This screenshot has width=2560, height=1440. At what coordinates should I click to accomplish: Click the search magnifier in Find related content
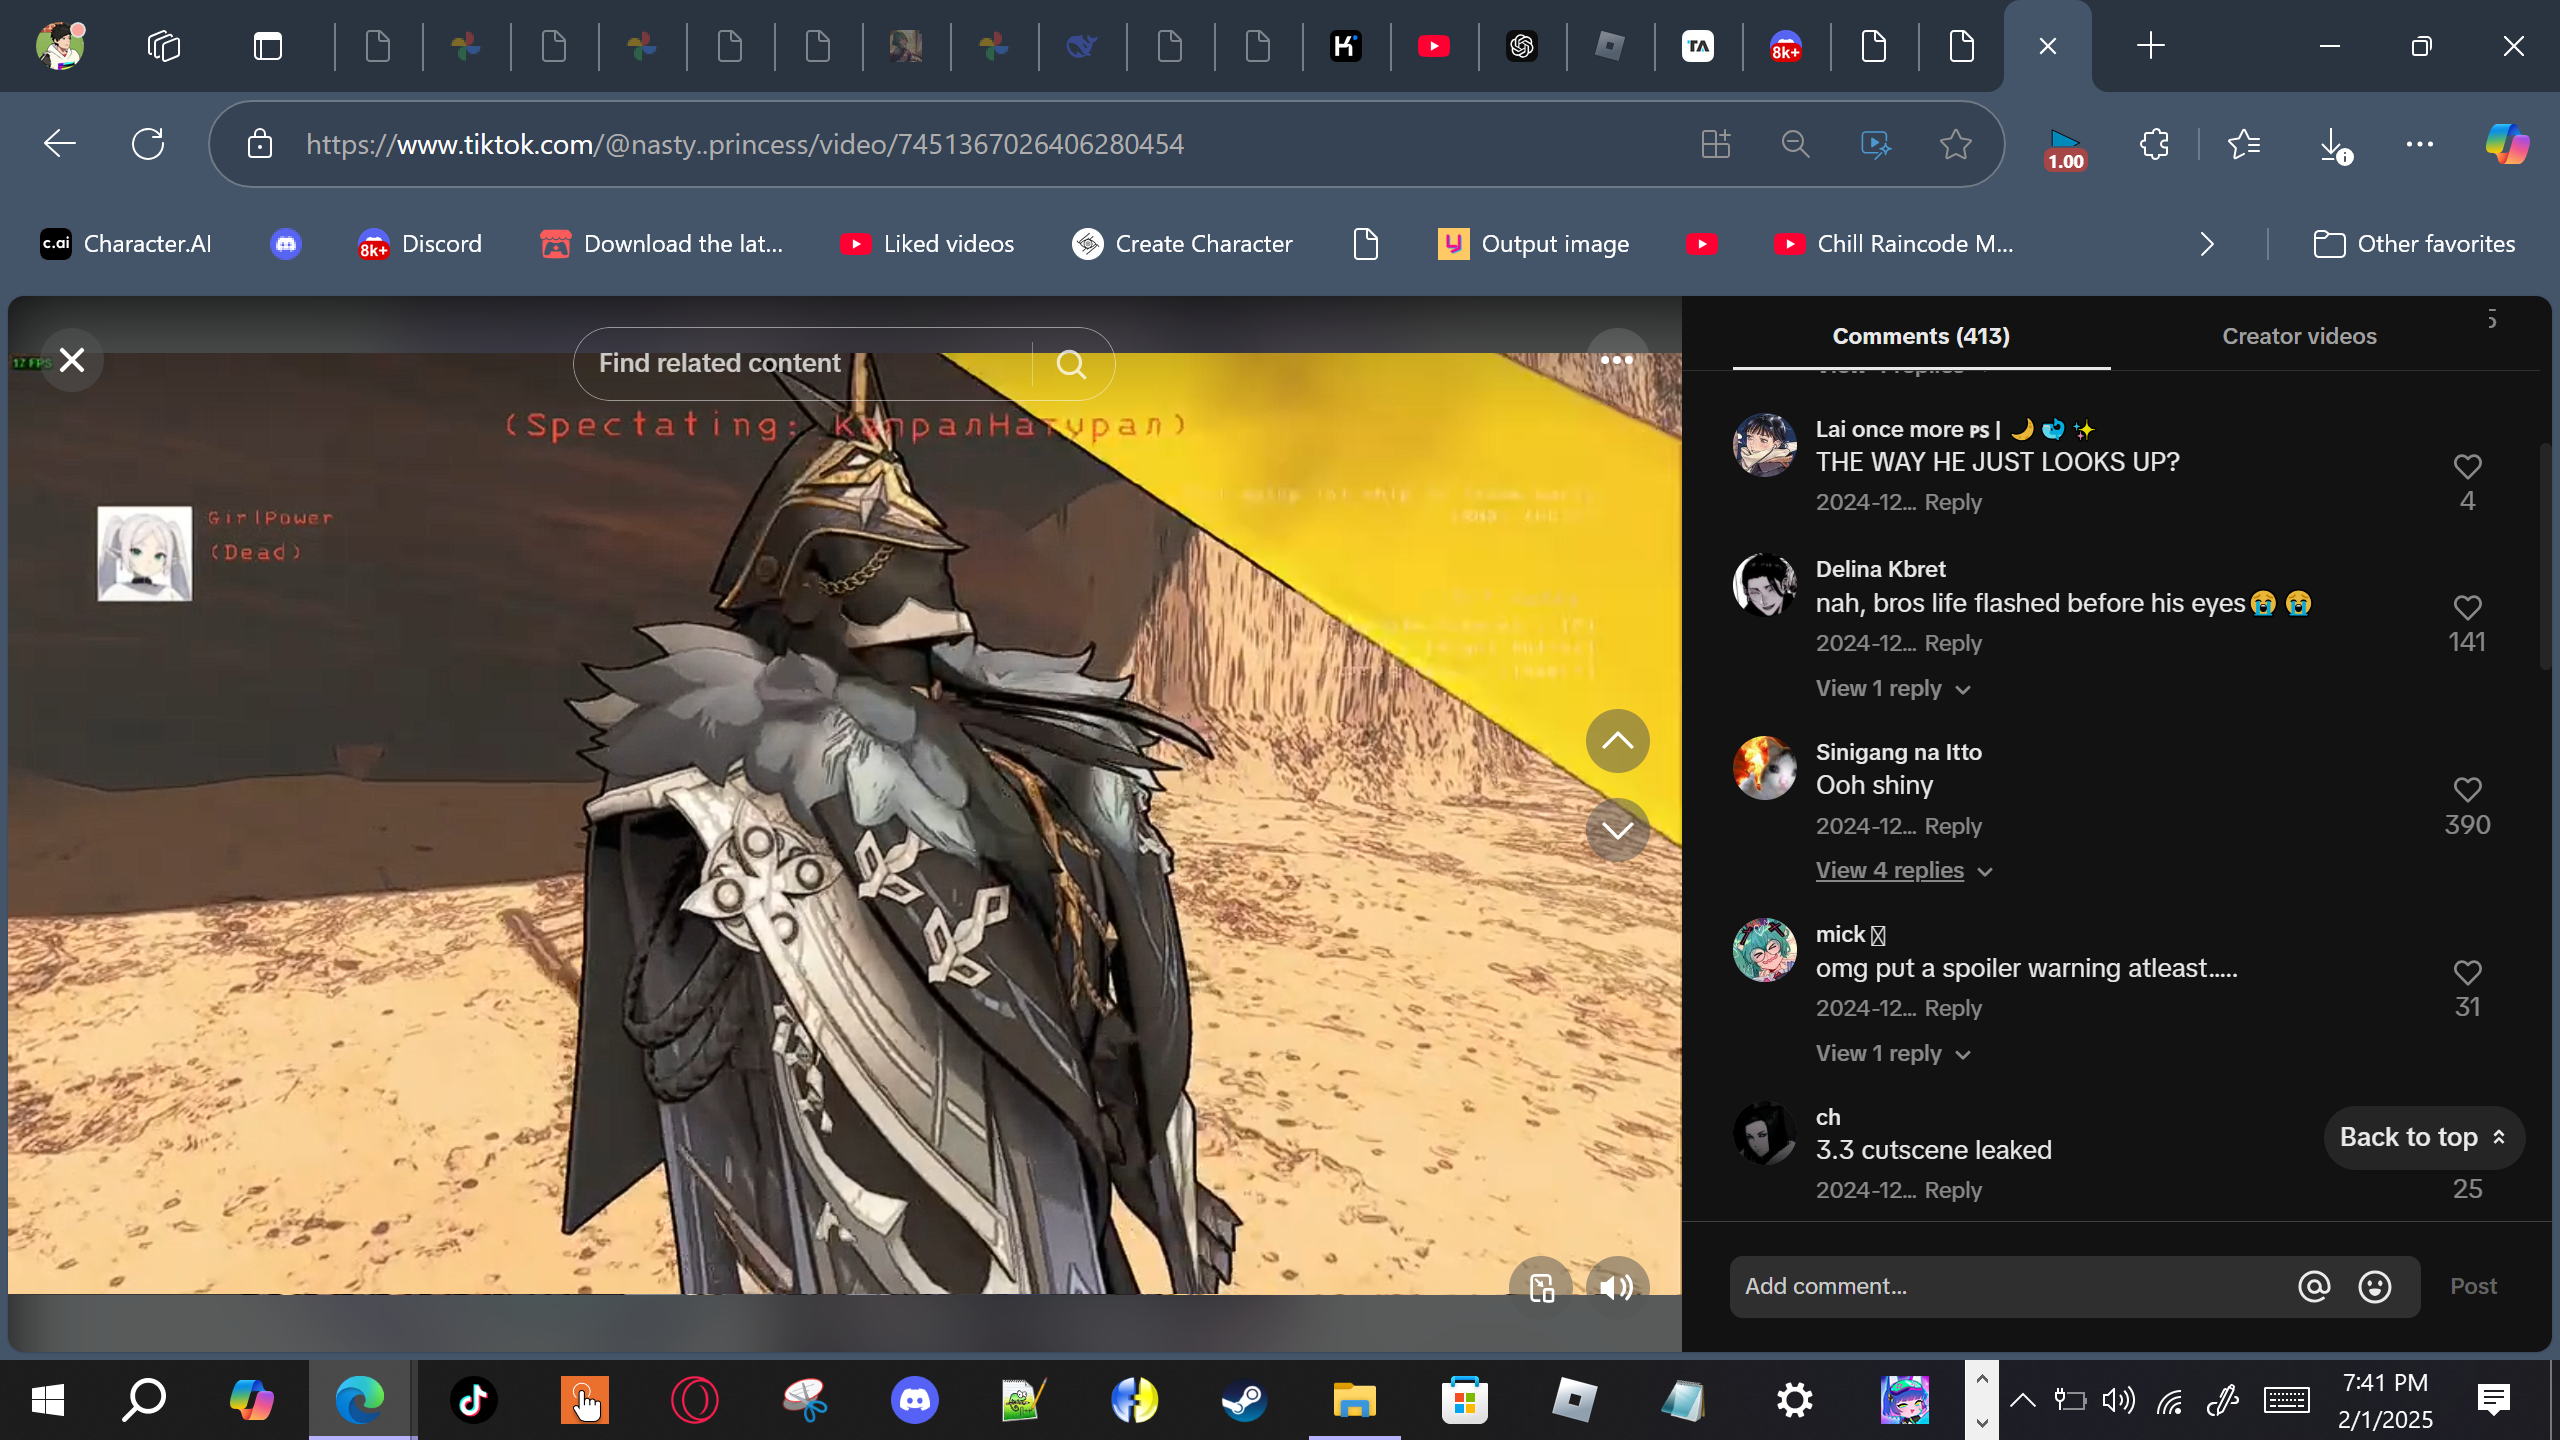pos(1071,364)
